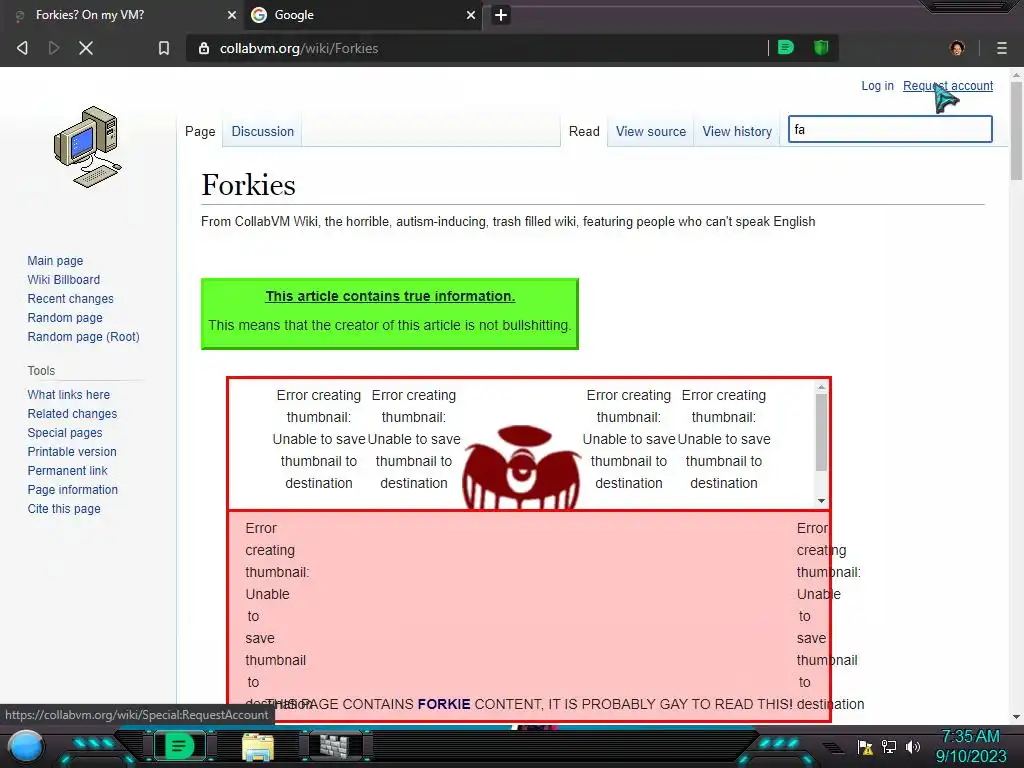Click the gallery box scrollbar thumb
Viewport: 1024px width, 768px height.
822,432
